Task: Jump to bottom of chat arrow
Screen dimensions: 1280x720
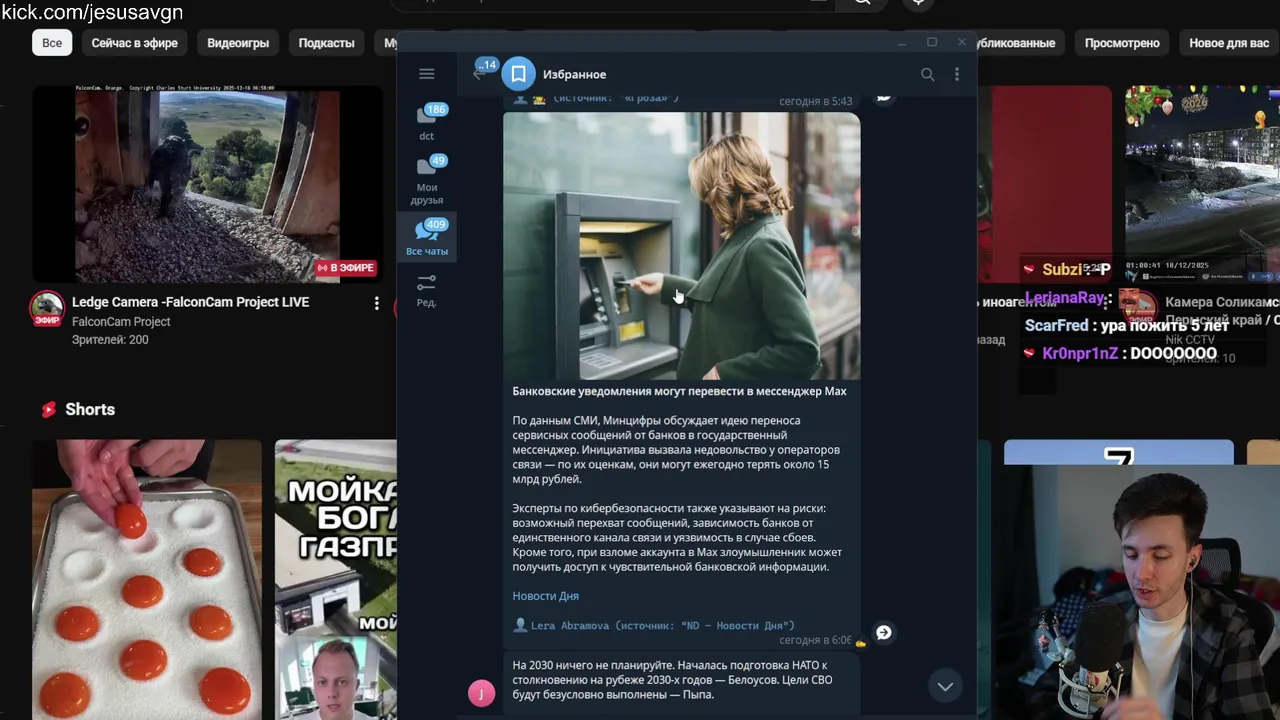Action: 945,686
